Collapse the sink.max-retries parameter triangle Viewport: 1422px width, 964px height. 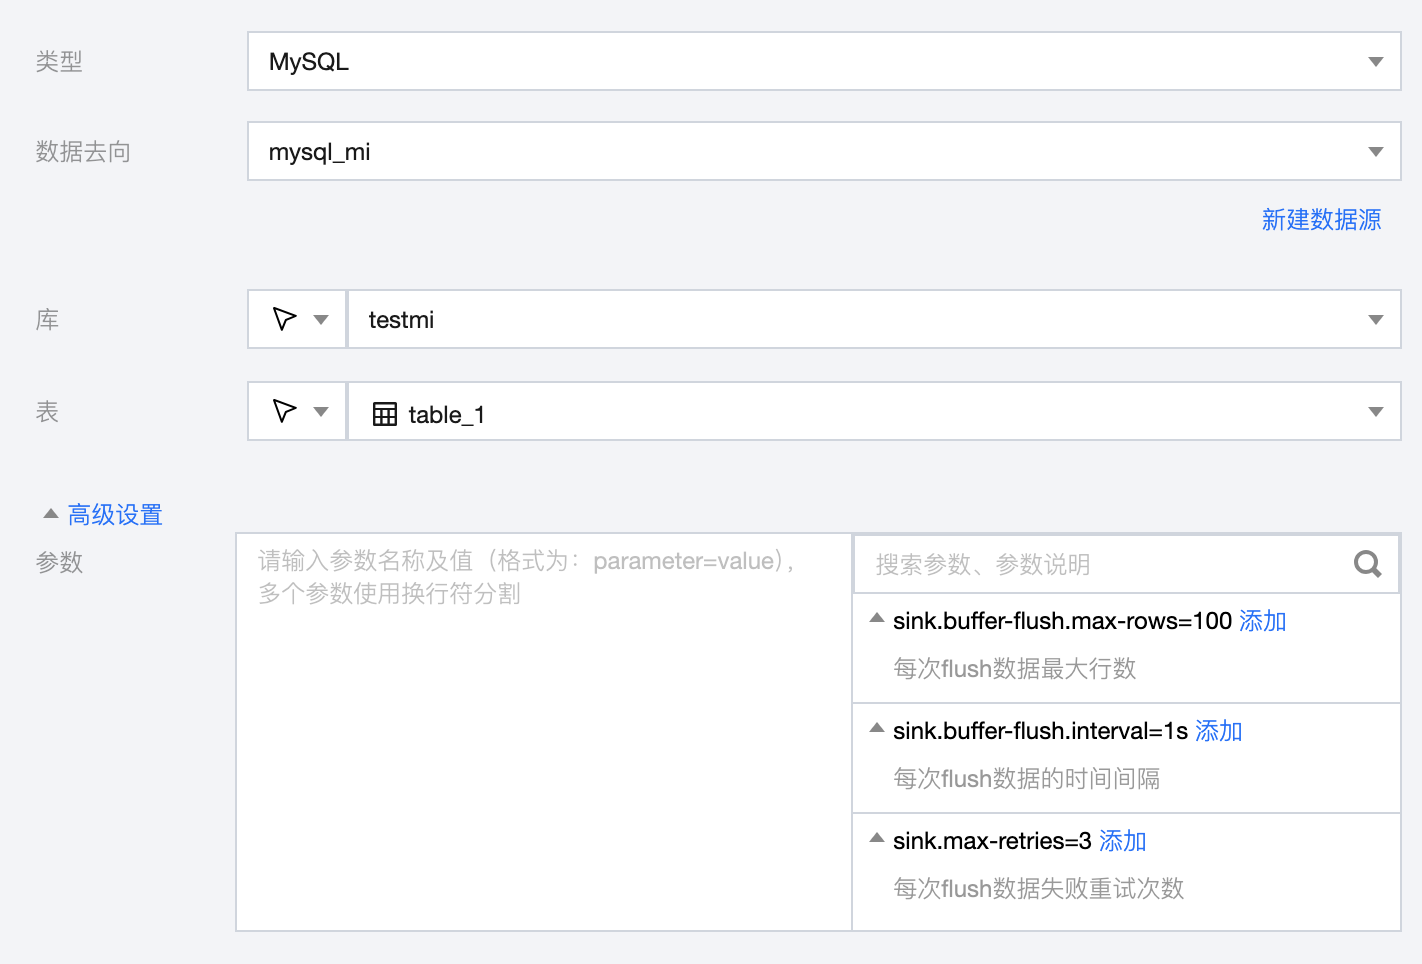coord(877,838)
